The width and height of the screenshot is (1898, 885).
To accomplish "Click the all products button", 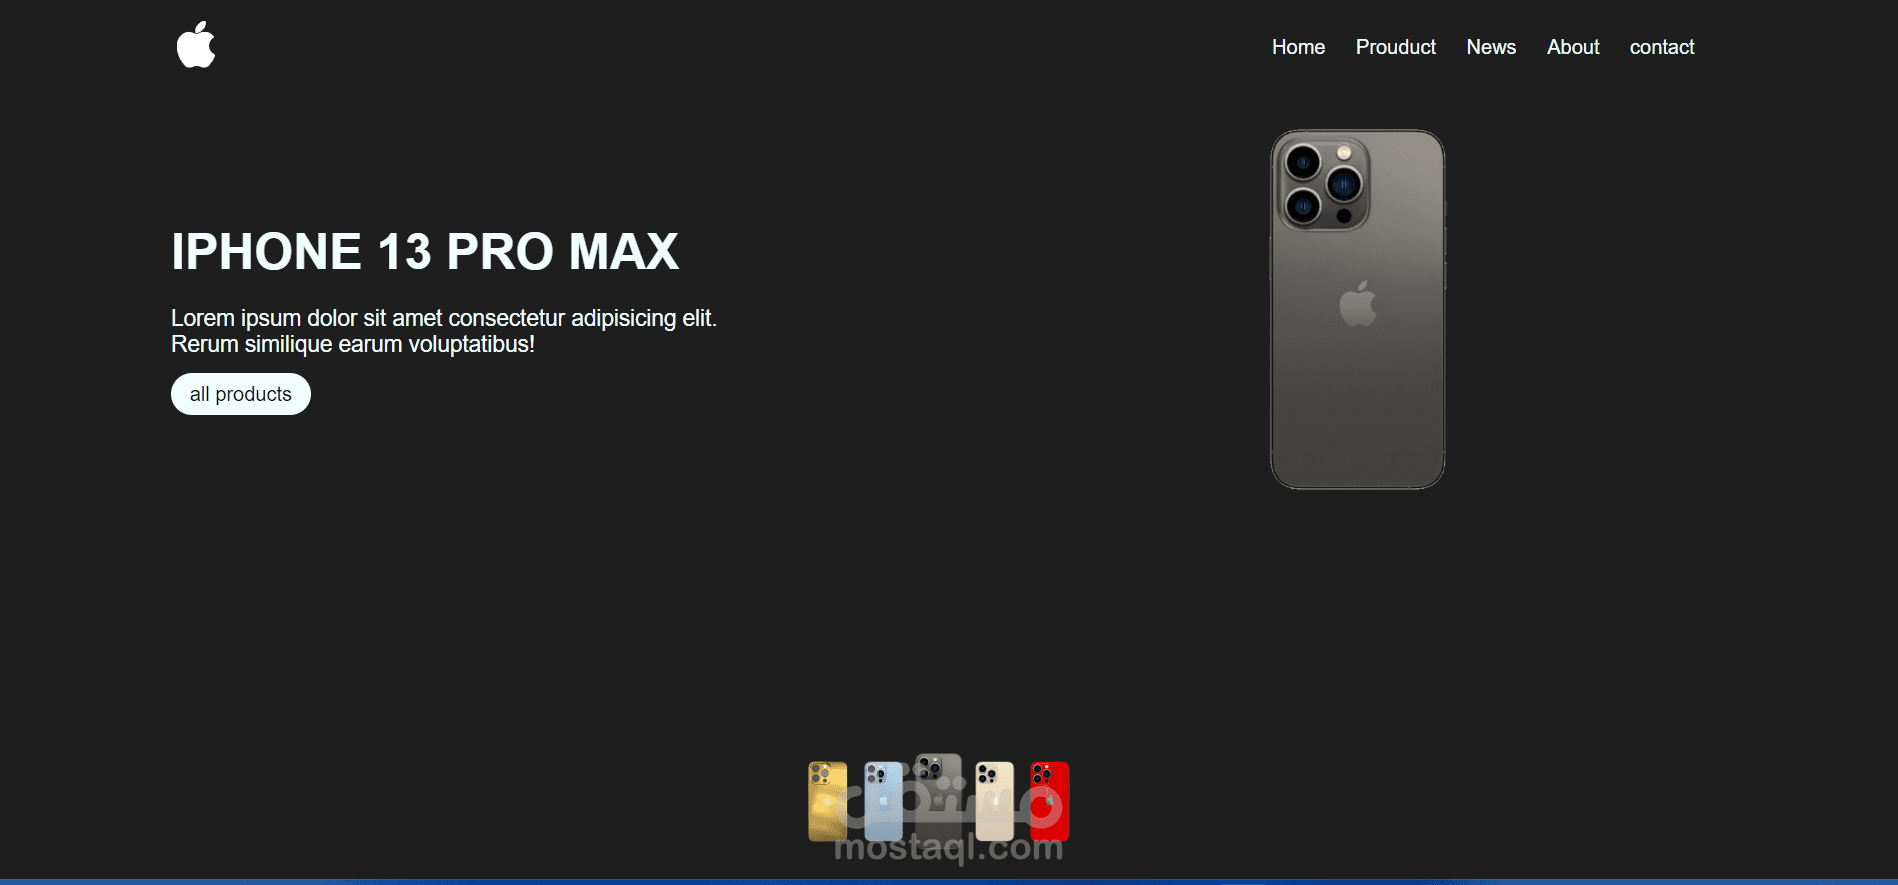I will pyautogui.click(x=241, y=394).
